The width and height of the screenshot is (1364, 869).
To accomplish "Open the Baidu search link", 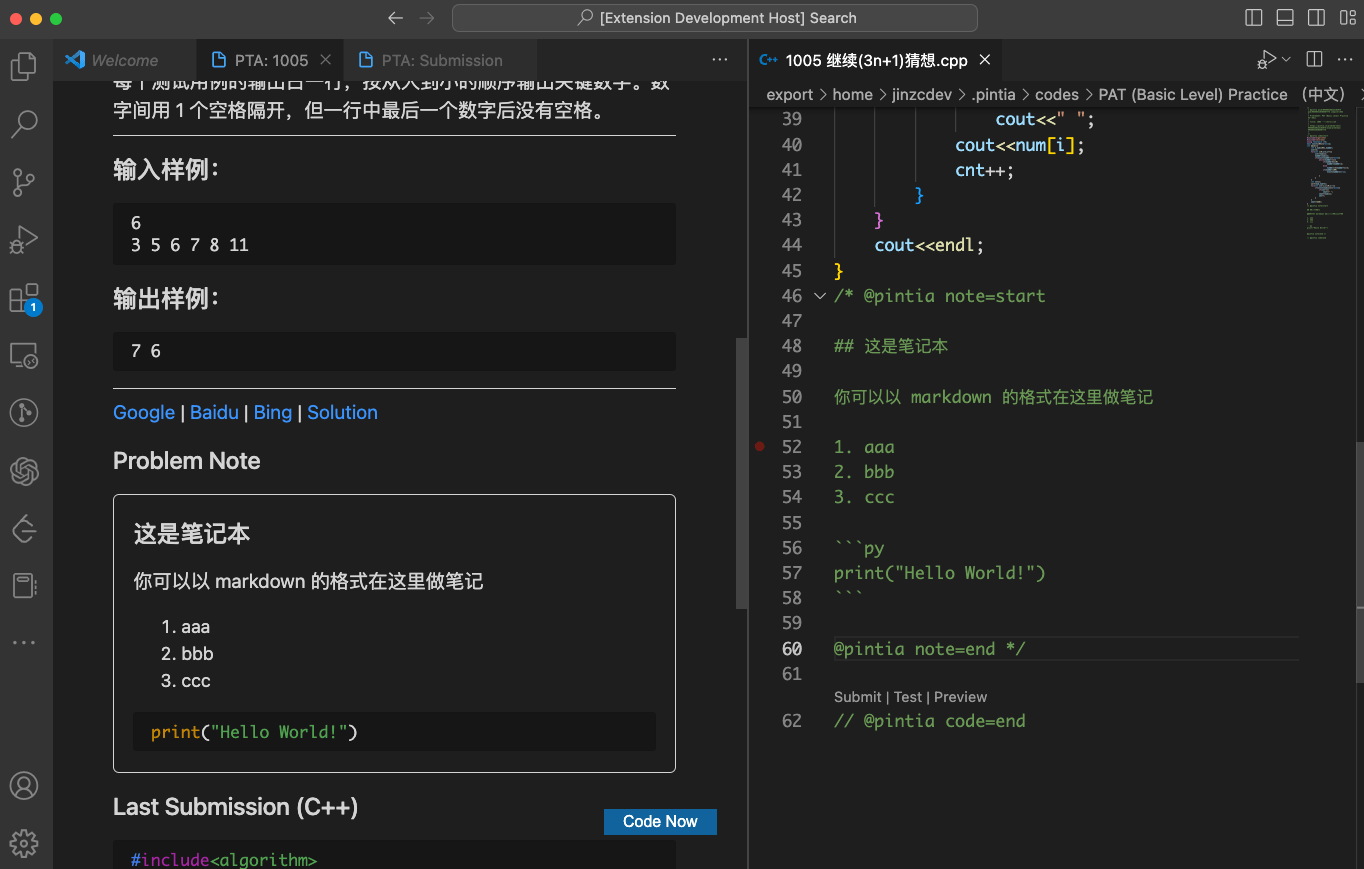I will (214, 413).
